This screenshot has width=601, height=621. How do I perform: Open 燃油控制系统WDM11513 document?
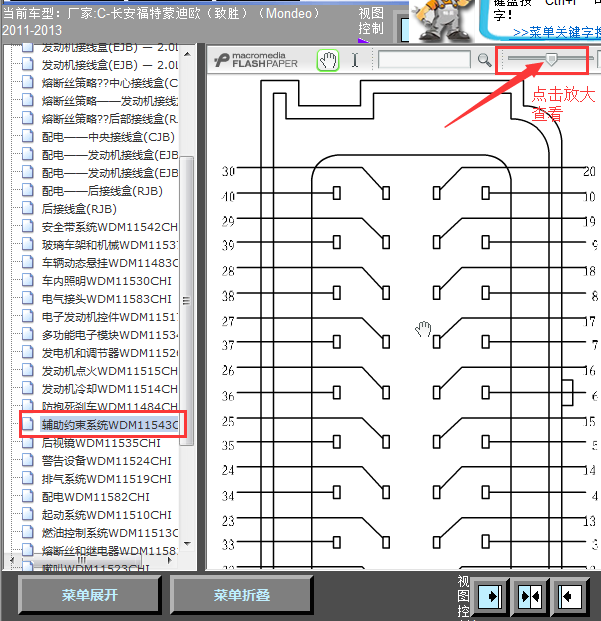[x=110, y=533]
